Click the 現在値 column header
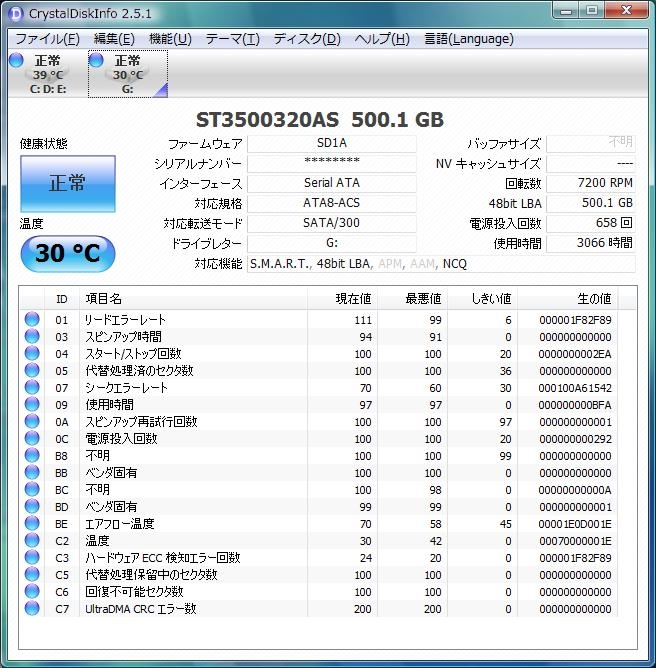Image resolution: width=656 pixels, height=668 pixels. pos(342,299)
